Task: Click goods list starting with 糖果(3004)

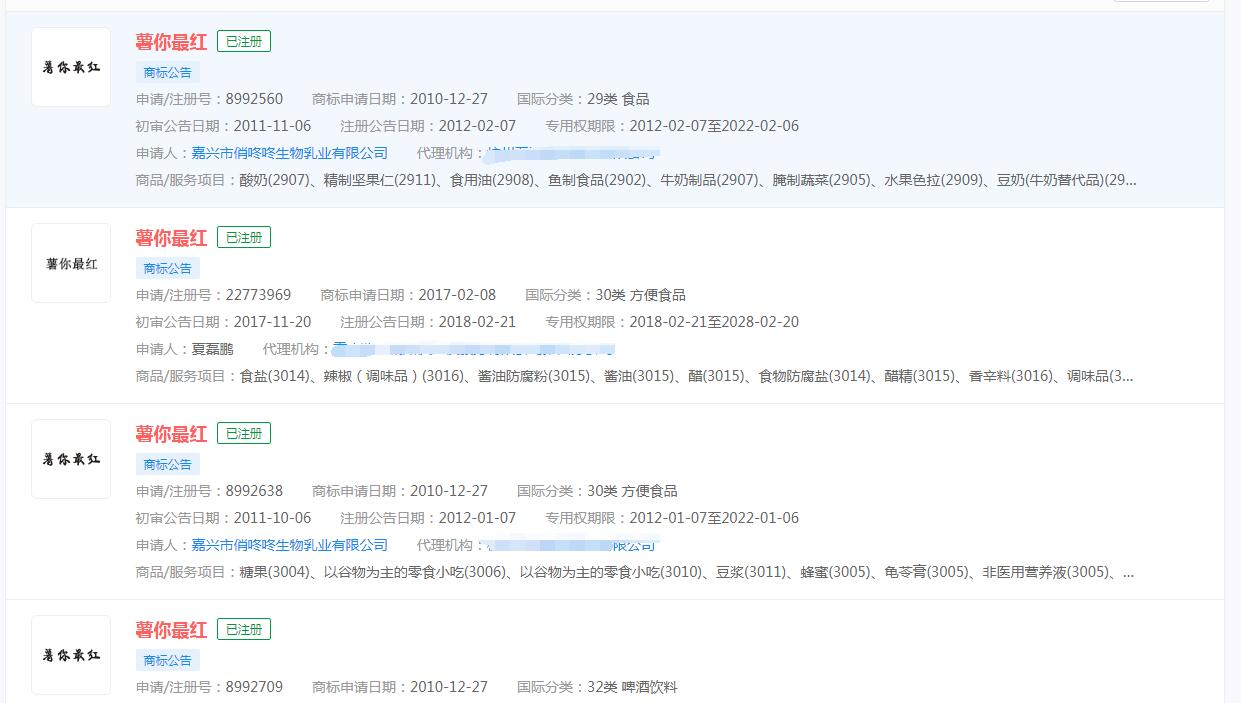Action: [x=687, y=572]
